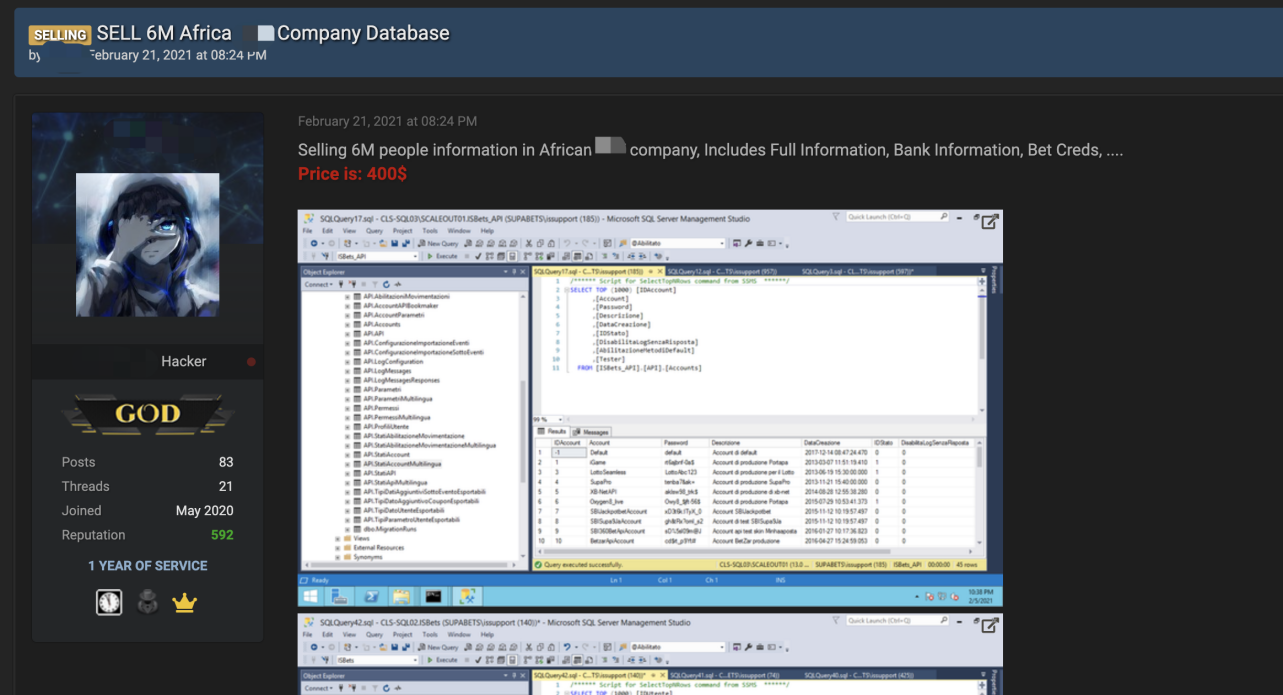The image size is (1283, 695).
Task: Click the Windows Start button in taskbar
Action: (x=310, y=596)
